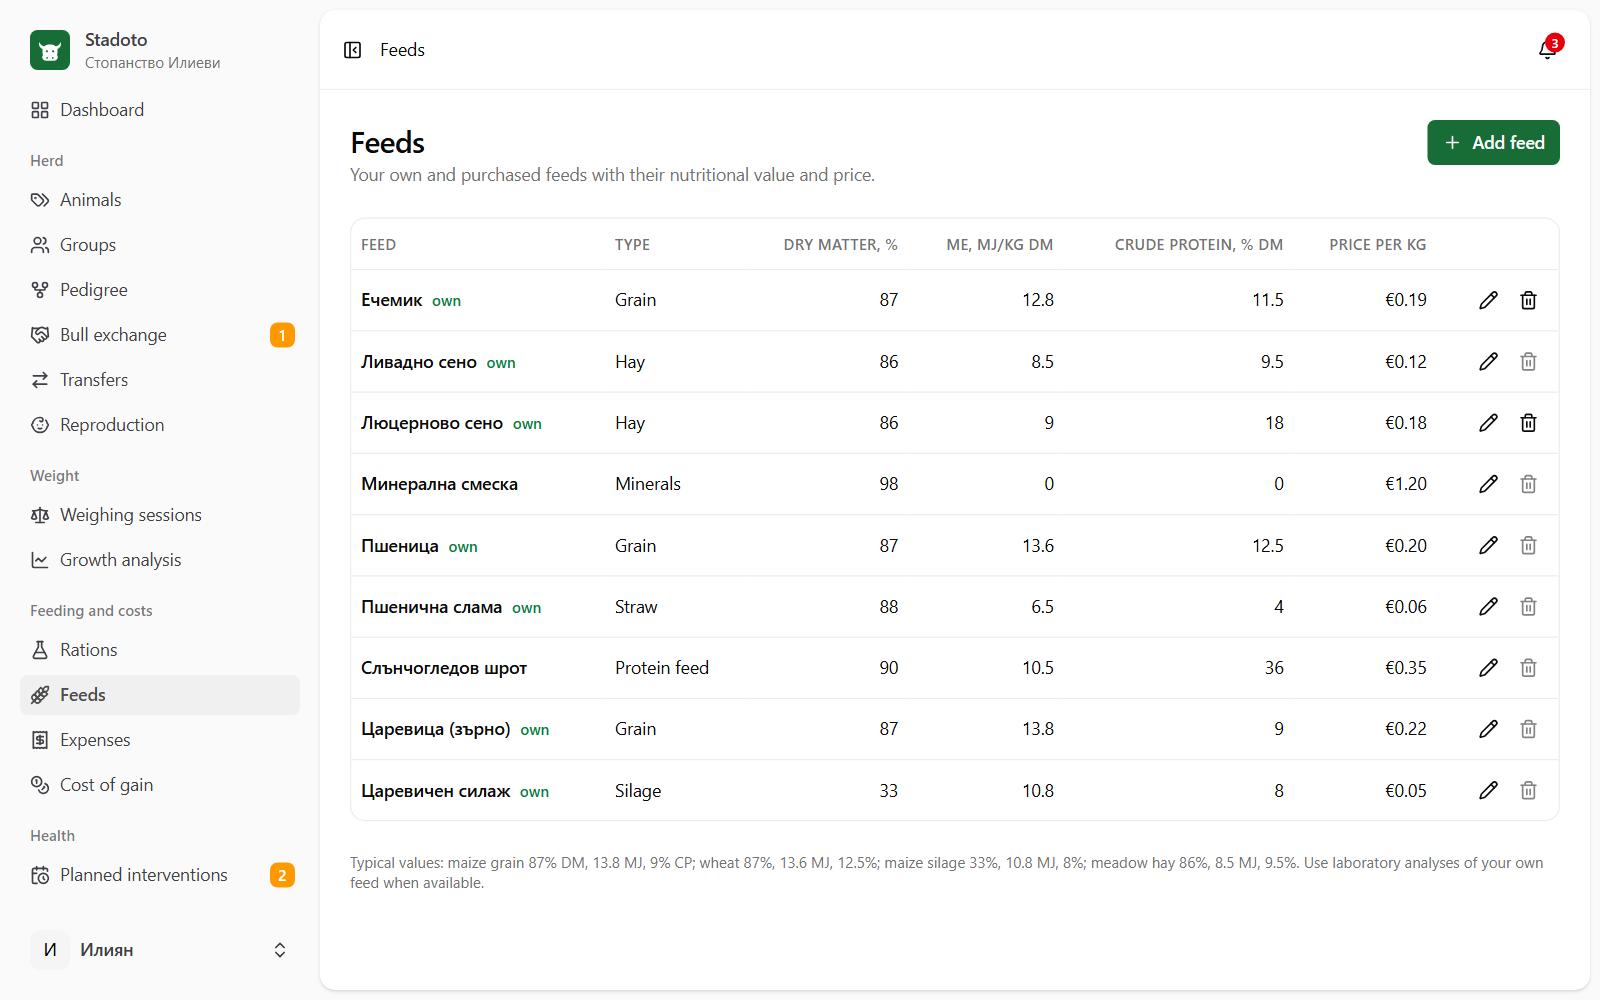The height and width of the screenshot is (1000, 1600).
Task: Sort by Price per kg header
Action: tap(1377, 245)
